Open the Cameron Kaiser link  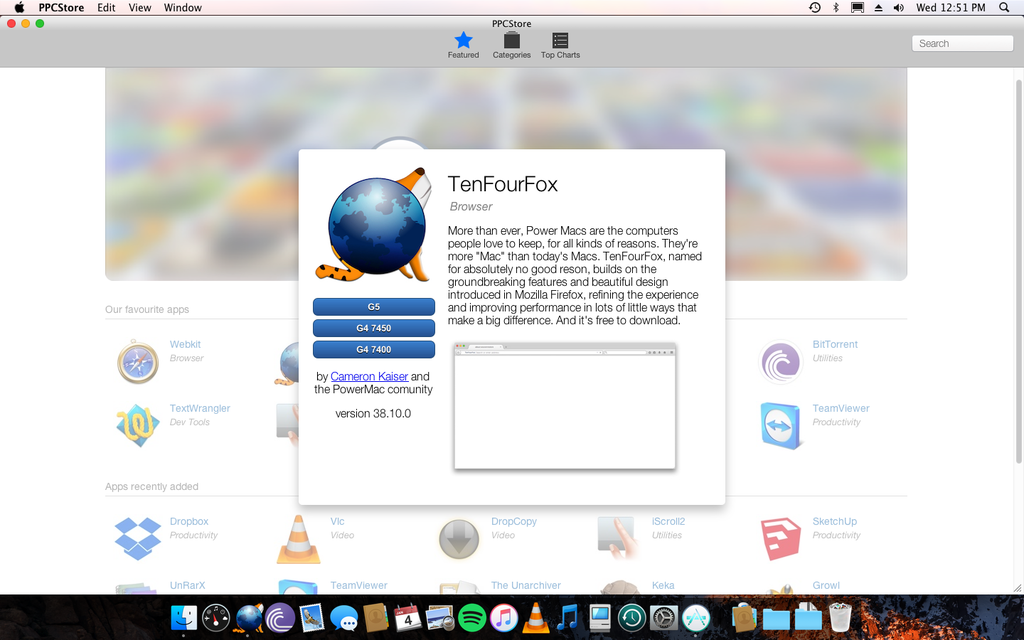coord(369,376)
